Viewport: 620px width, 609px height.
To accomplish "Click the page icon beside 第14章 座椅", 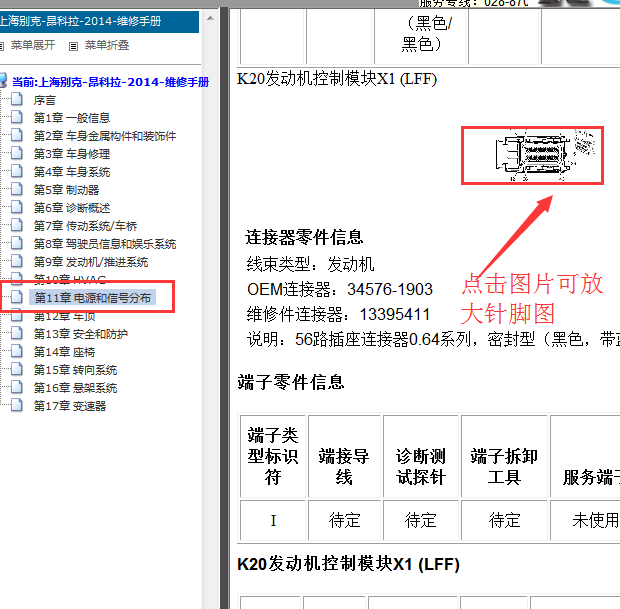I will pyautogui.click(x=17, y=351).
